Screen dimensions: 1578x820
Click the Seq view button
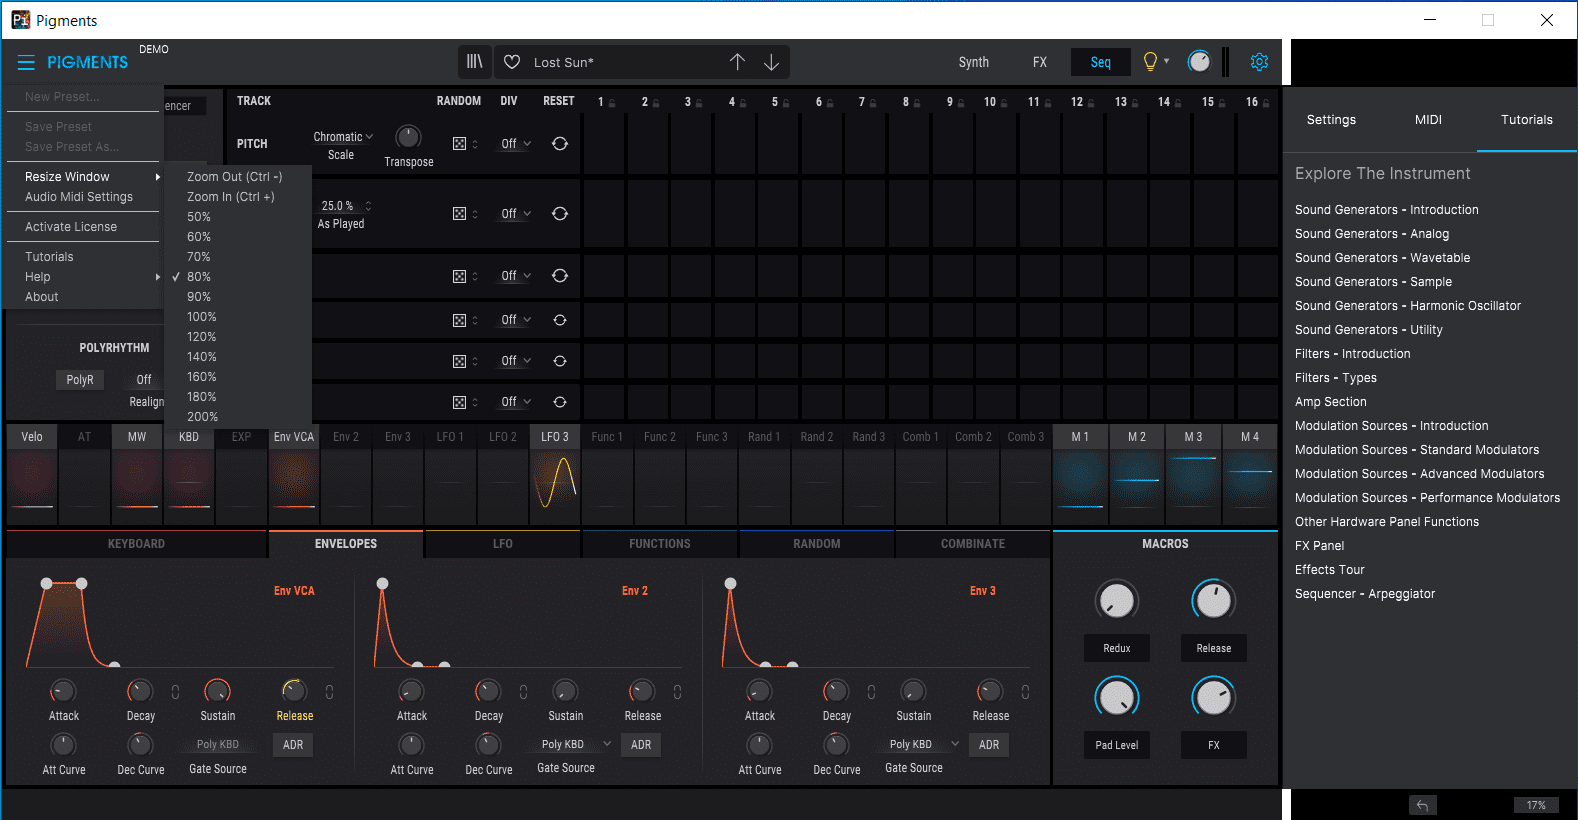point(1100,62)
